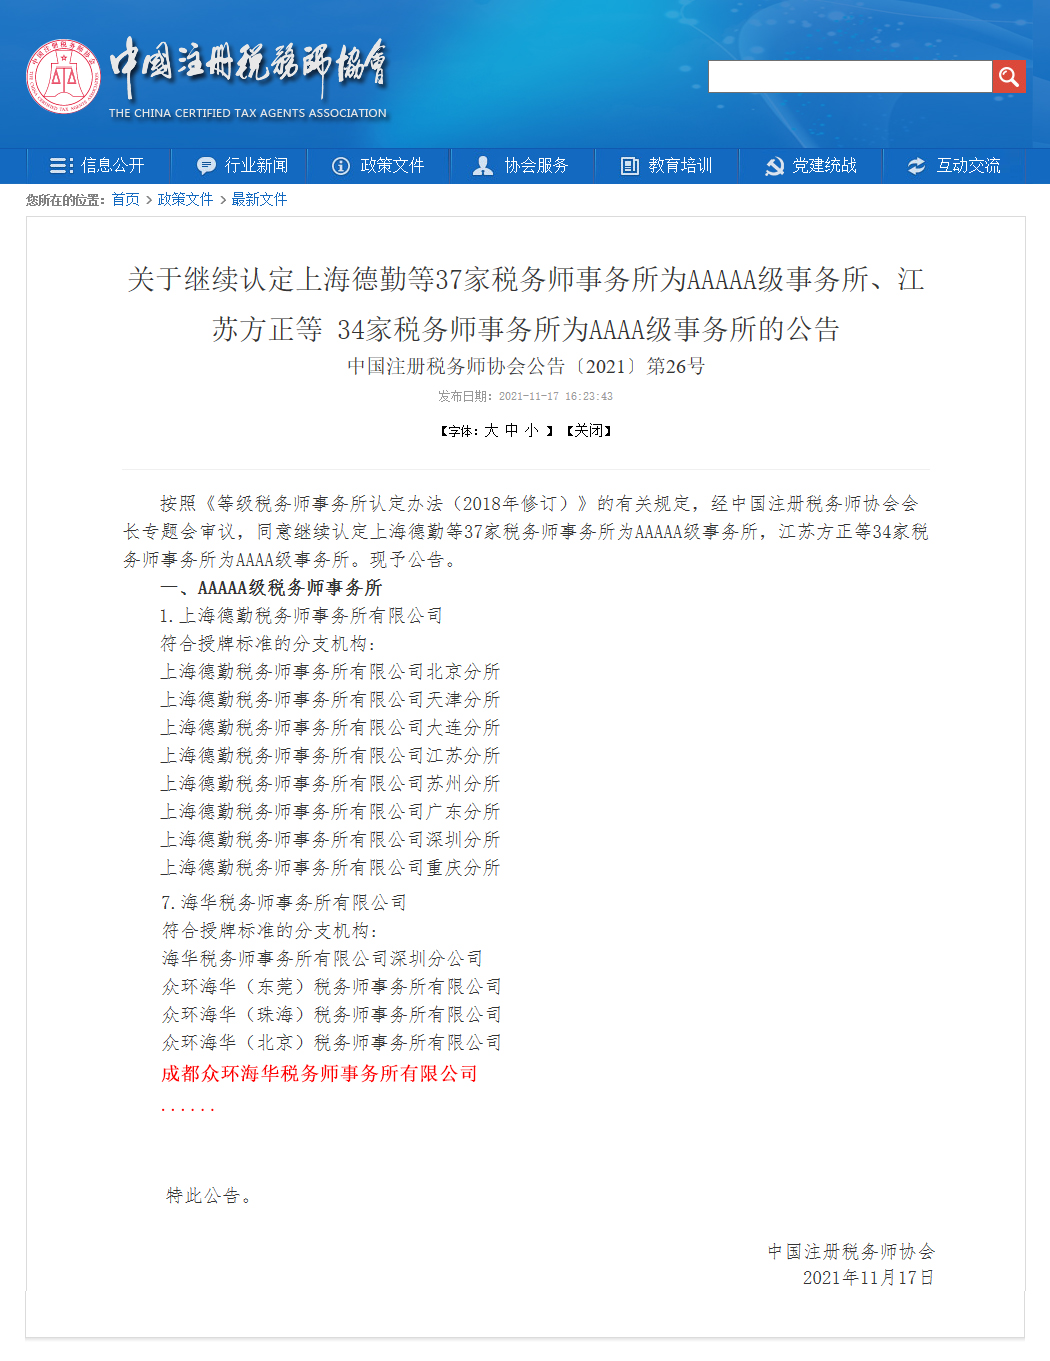Set font size to 中
1050x1361 pixels.
(x=511, y=431)
